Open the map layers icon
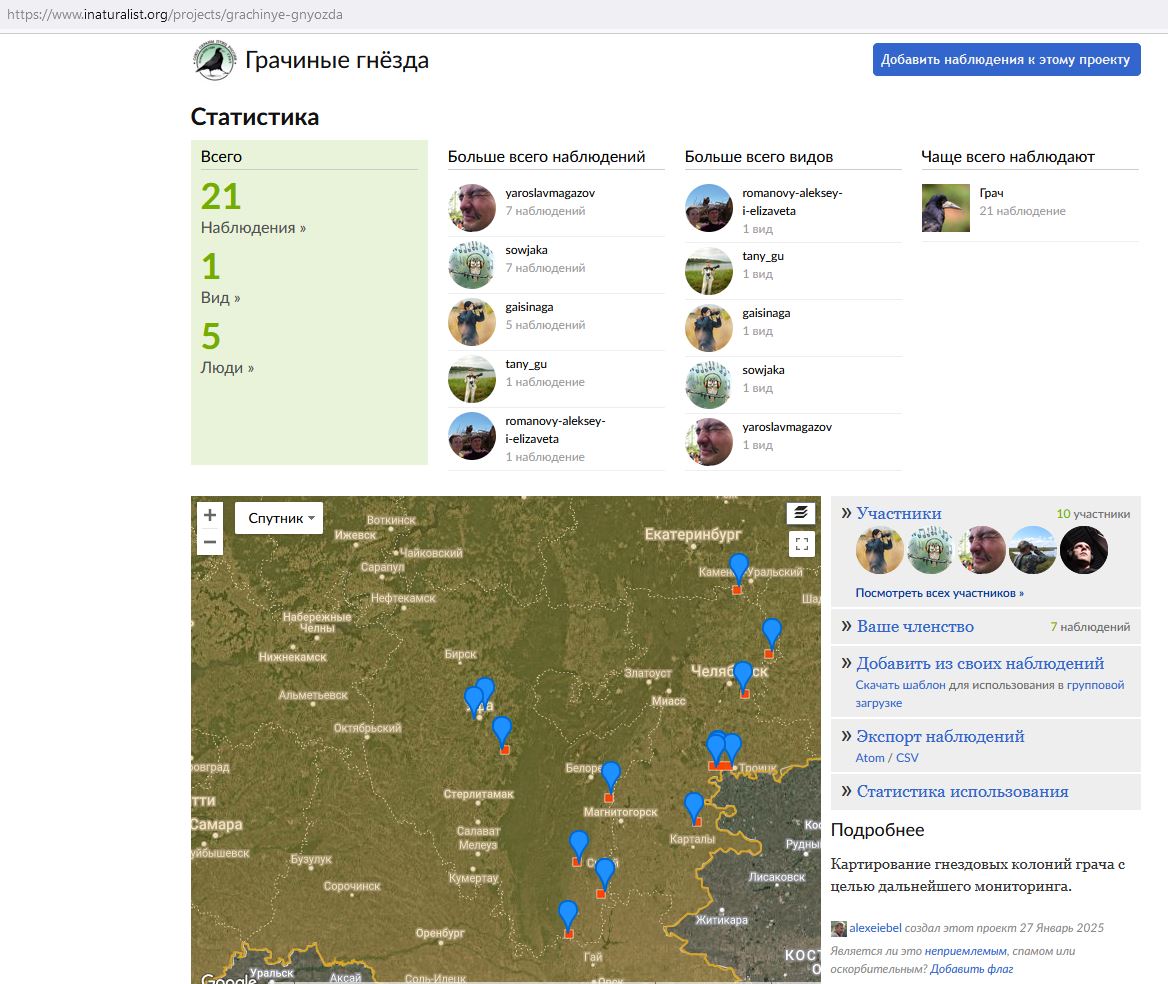This screenshot has height=984, width=1168. pyautogui.click(x=801, y=512)
